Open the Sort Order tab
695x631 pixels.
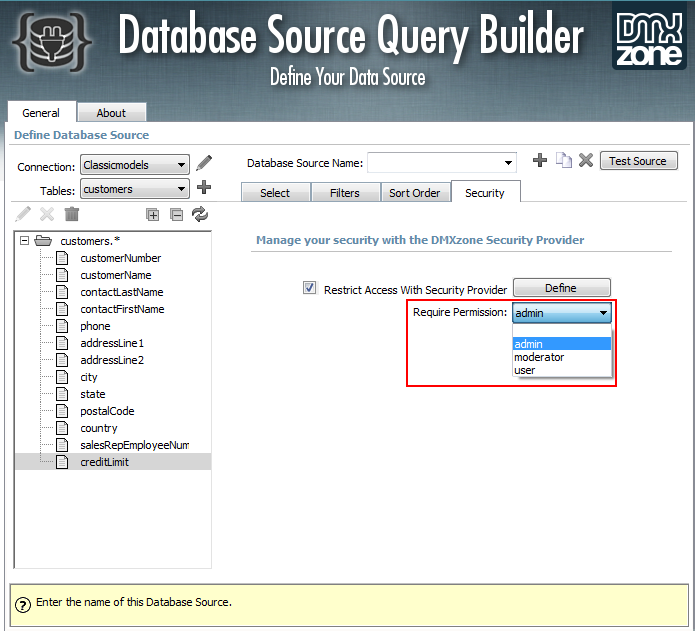[415, 193]
